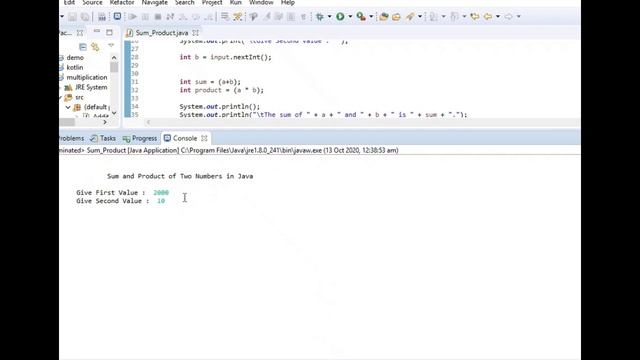
Task: Open the Debug dropdown arrow
Action: pyautogui.click(x=329, y=17)
